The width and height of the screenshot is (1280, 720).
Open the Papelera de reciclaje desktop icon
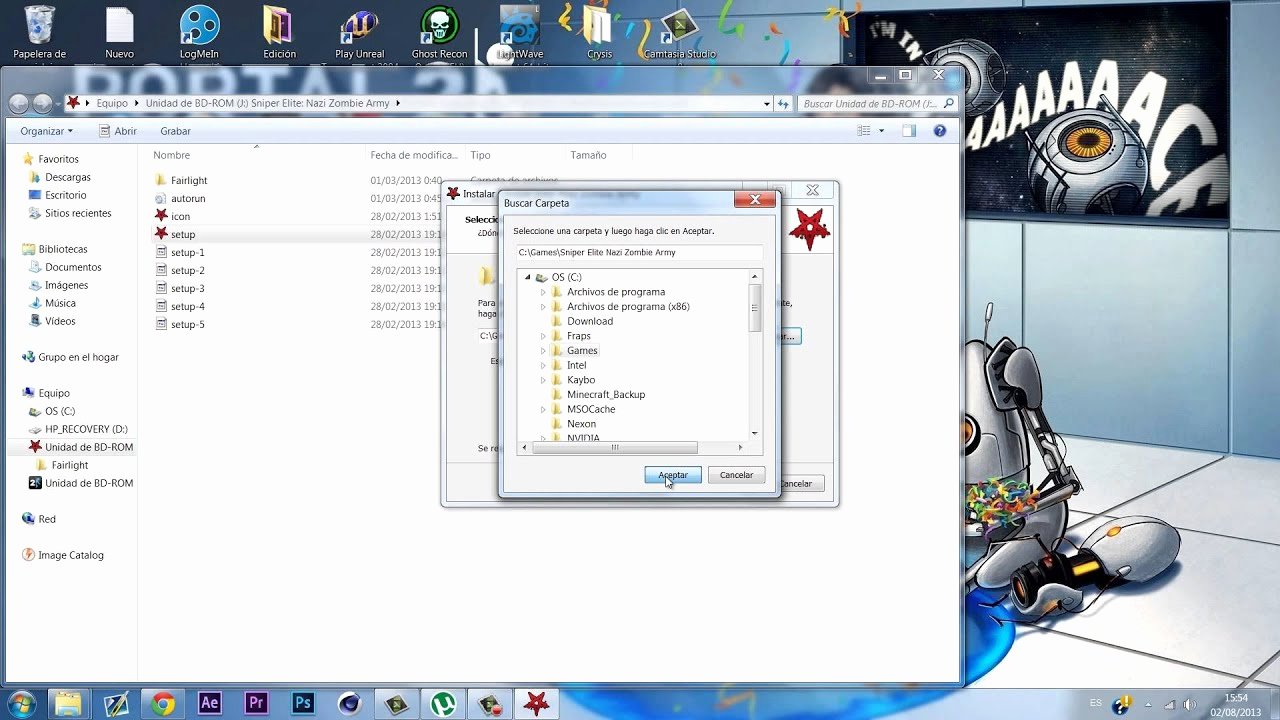(40, 33)
